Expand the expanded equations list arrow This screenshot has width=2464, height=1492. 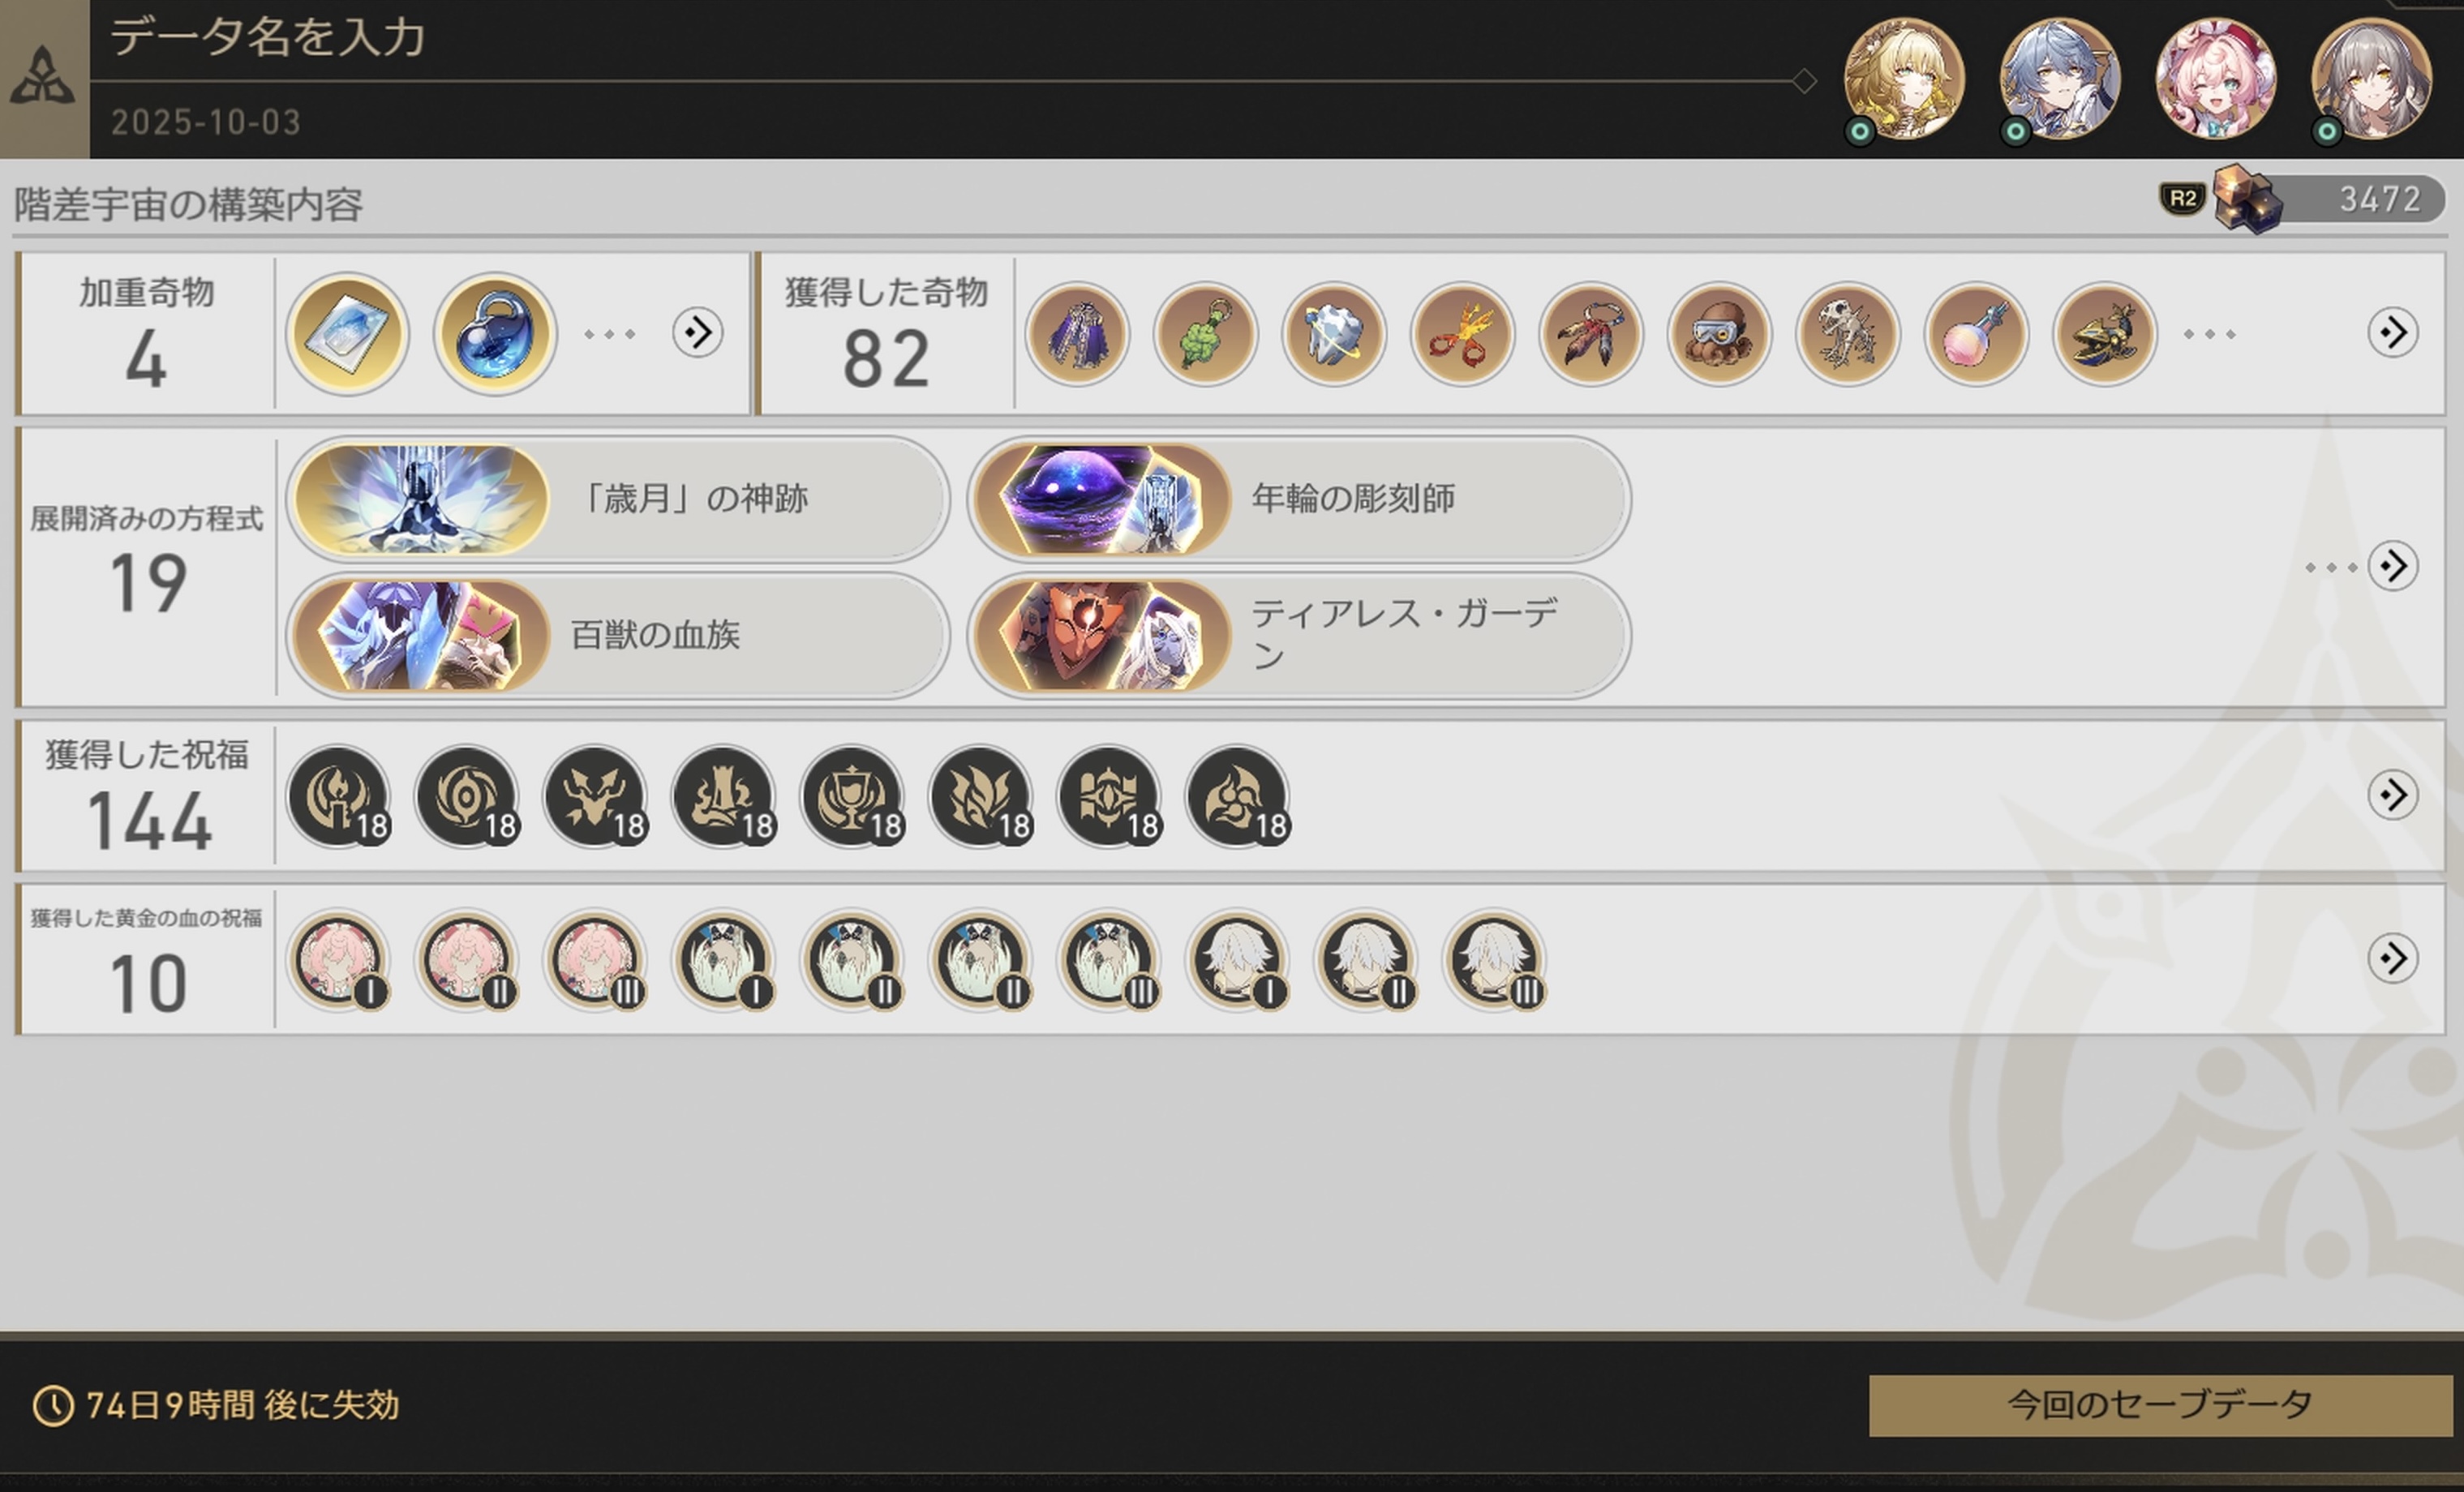[x=2392, y=566]
